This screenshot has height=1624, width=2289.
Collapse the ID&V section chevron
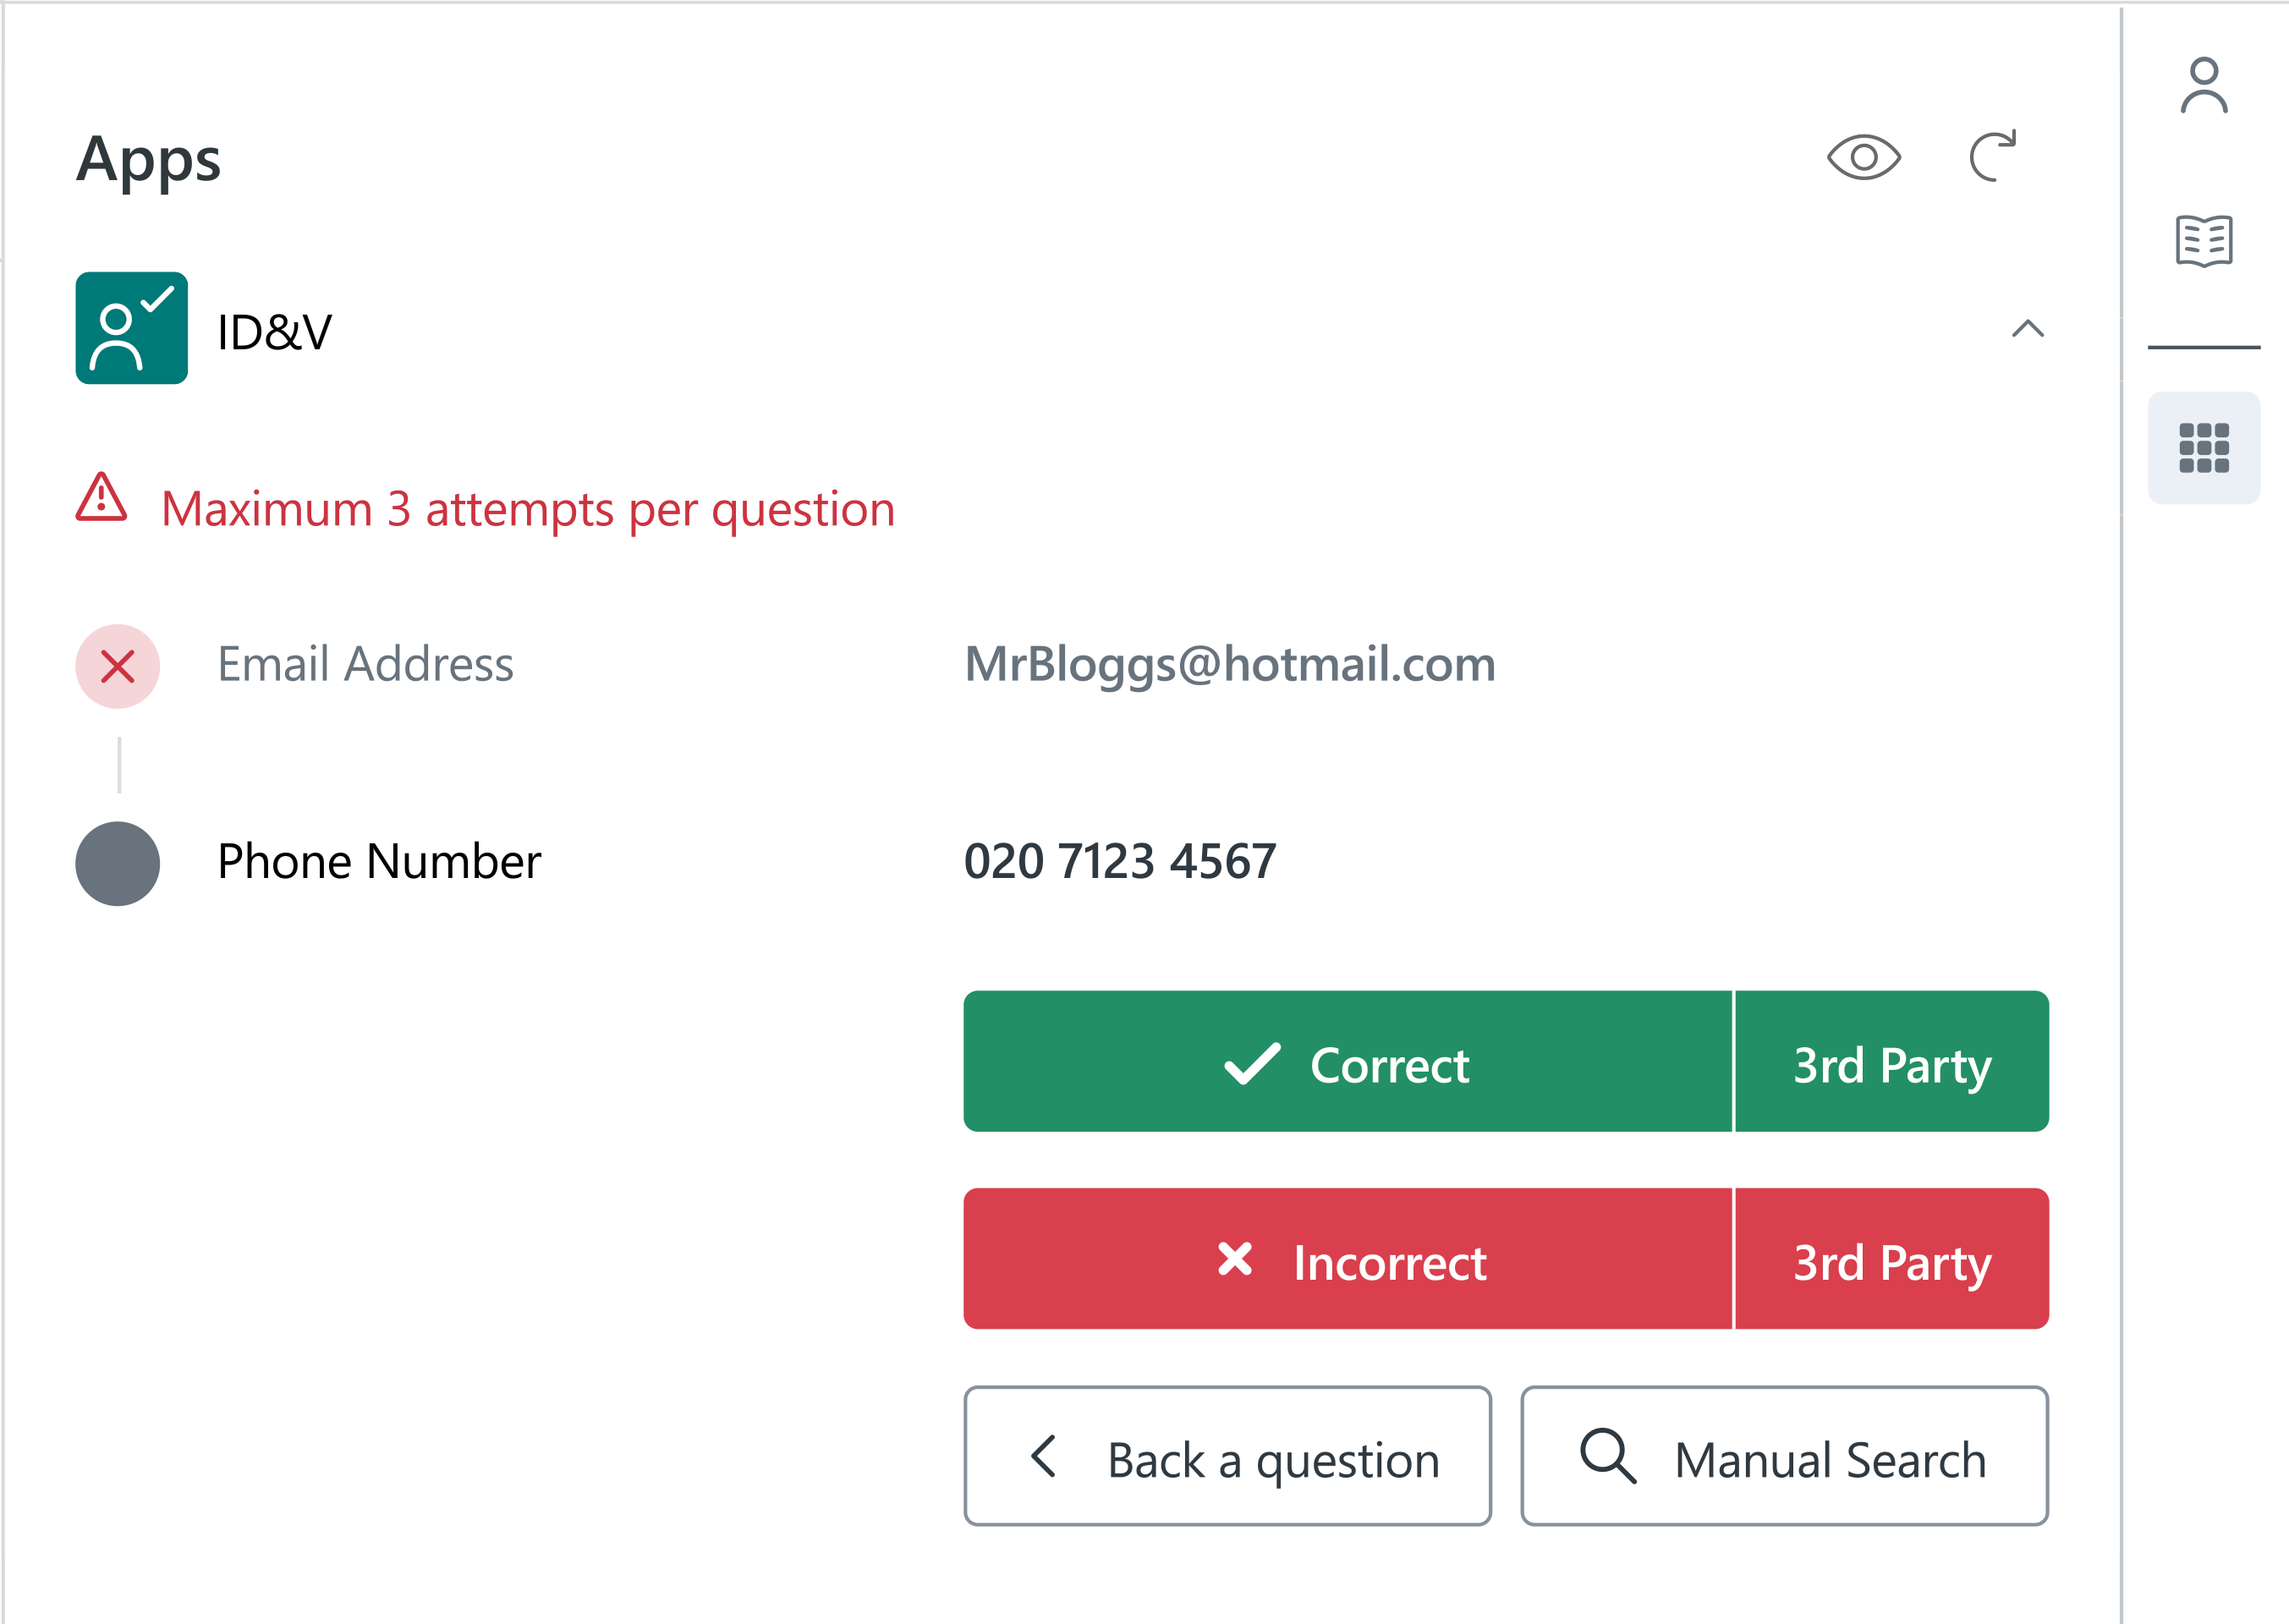(2027, 329)
